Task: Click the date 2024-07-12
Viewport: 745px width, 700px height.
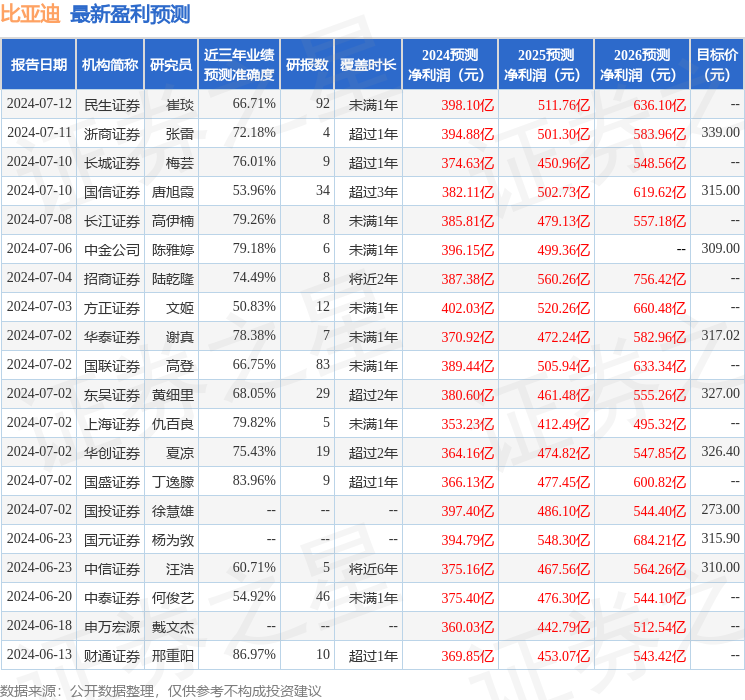Action: tap(39, 103)
